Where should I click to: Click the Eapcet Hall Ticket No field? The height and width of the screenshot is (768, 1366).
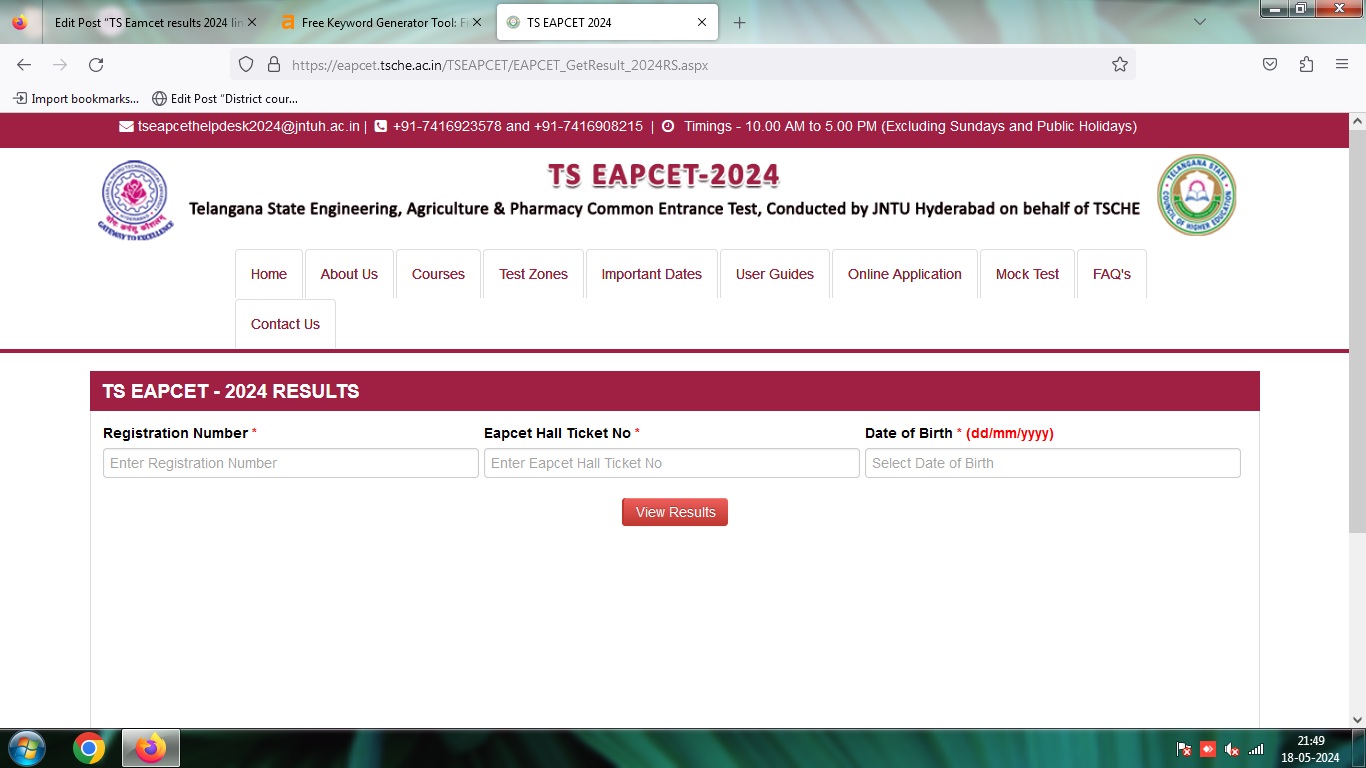(672, 463)
